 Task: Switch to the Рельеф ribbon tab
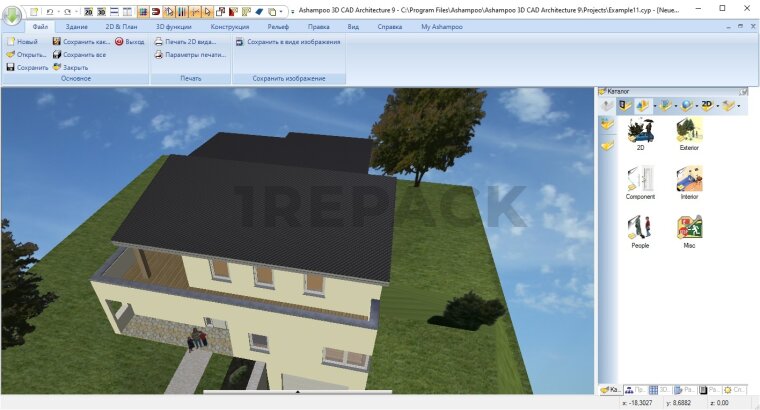click(264, 26)
